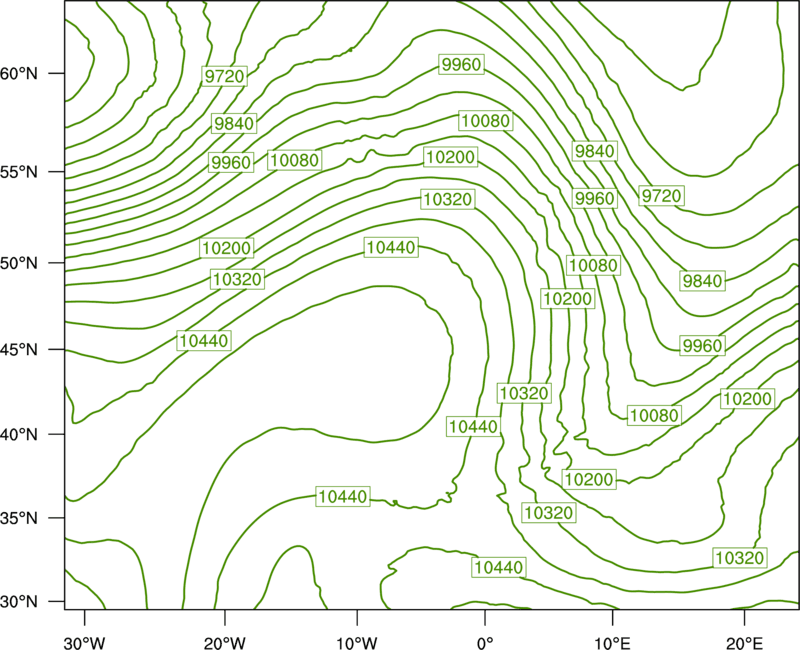
Task: Select the westernmost 10440 contour label
Action: tap(204, 340)
